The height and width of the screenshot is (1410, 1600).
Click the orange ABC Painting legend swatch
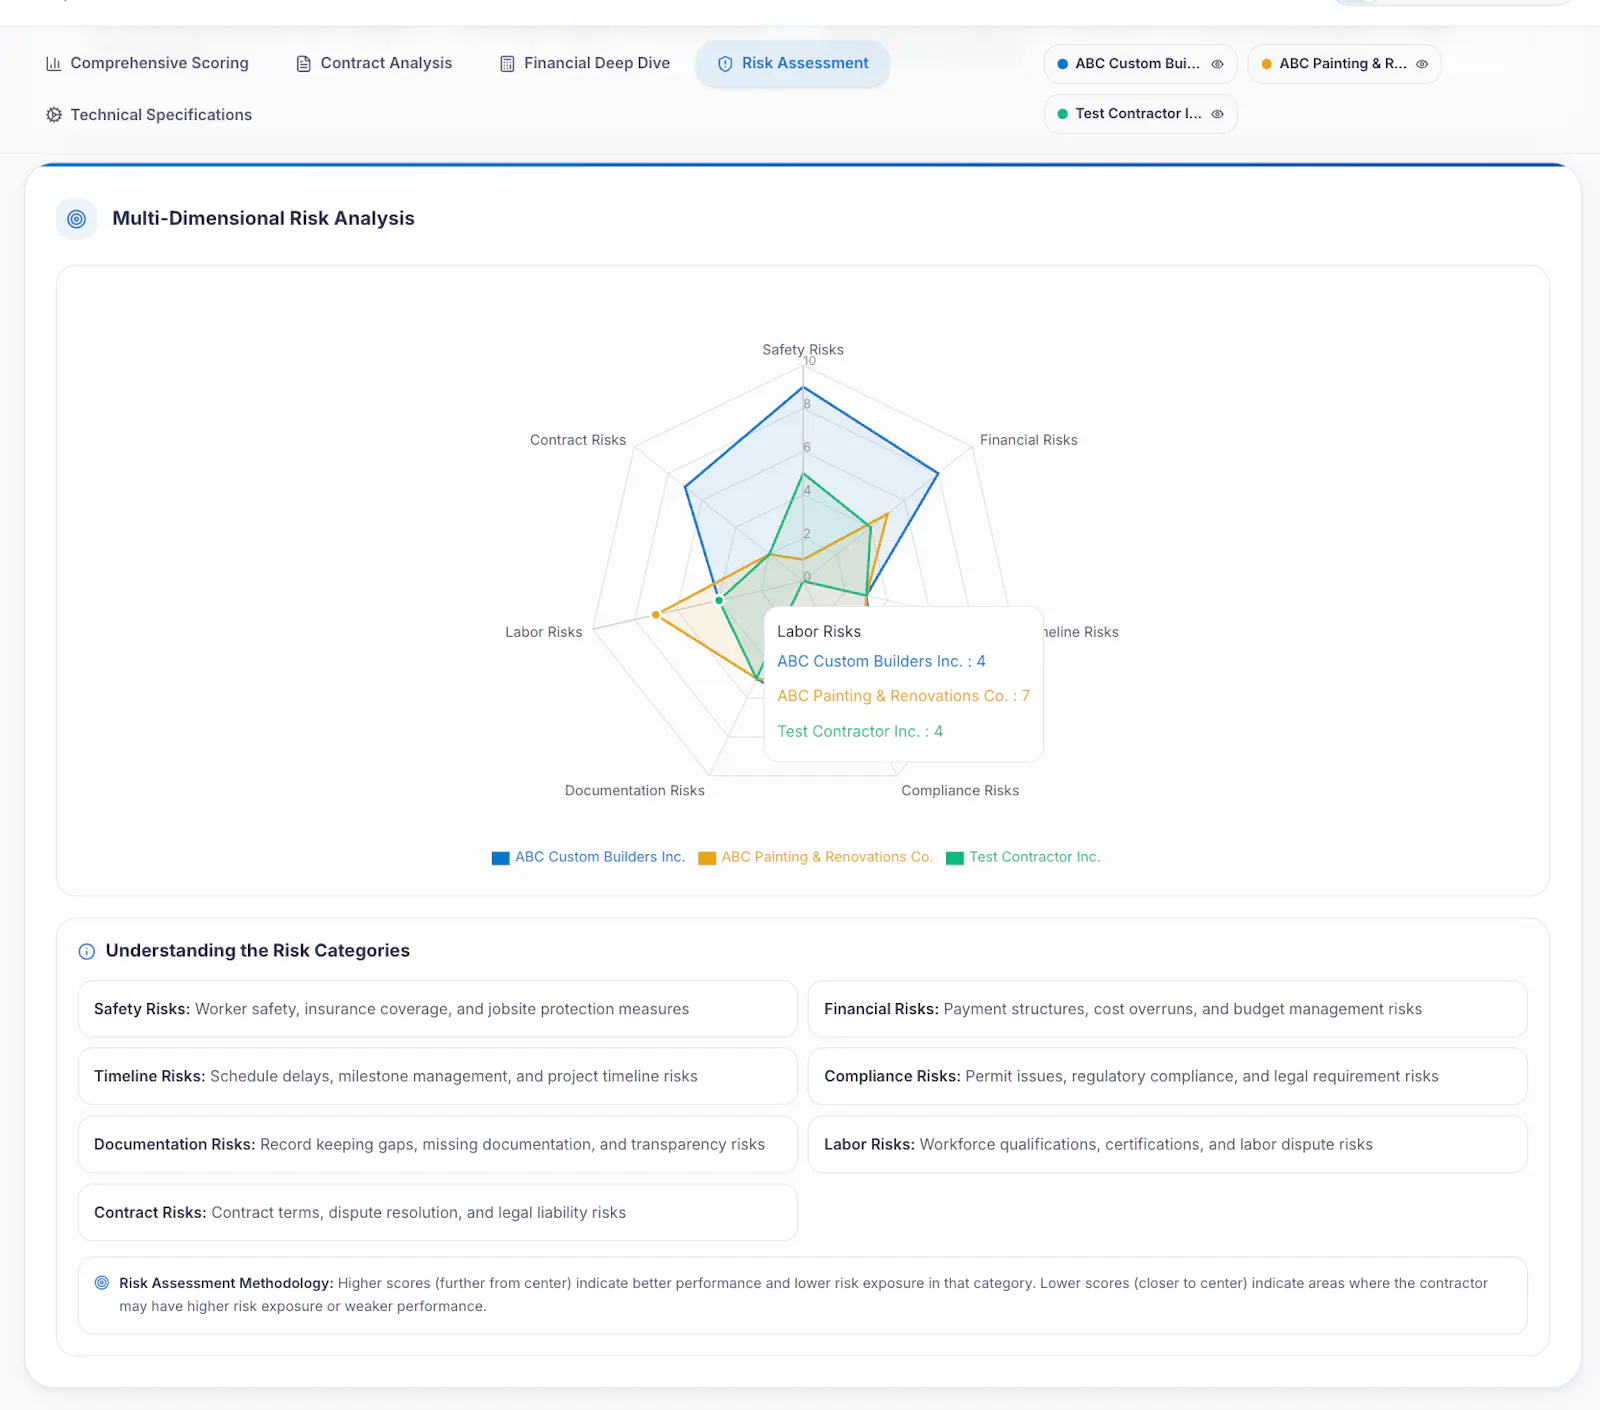click(707, 858)
